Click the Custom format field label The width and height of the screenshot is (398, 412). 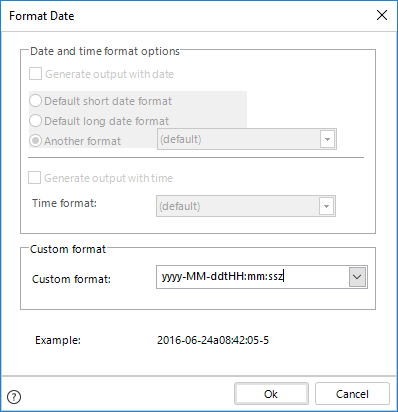click(71, 279)
